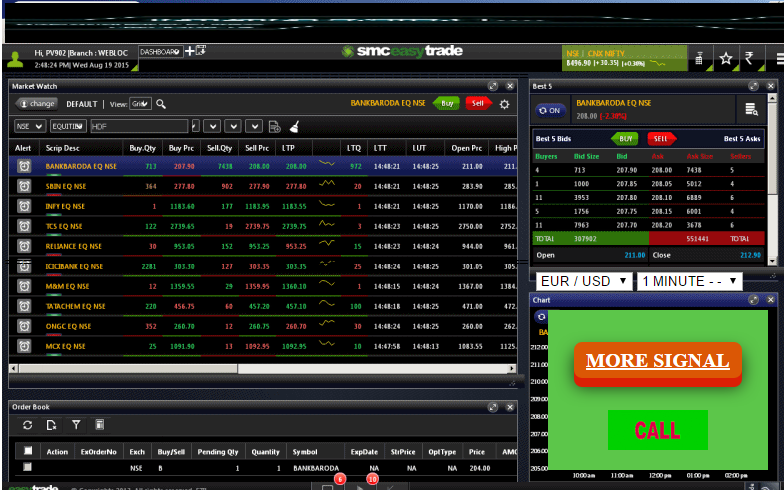Set alert for INFY EQ NSE
This screenshot has height=494, width=784.
coord(24,206)
